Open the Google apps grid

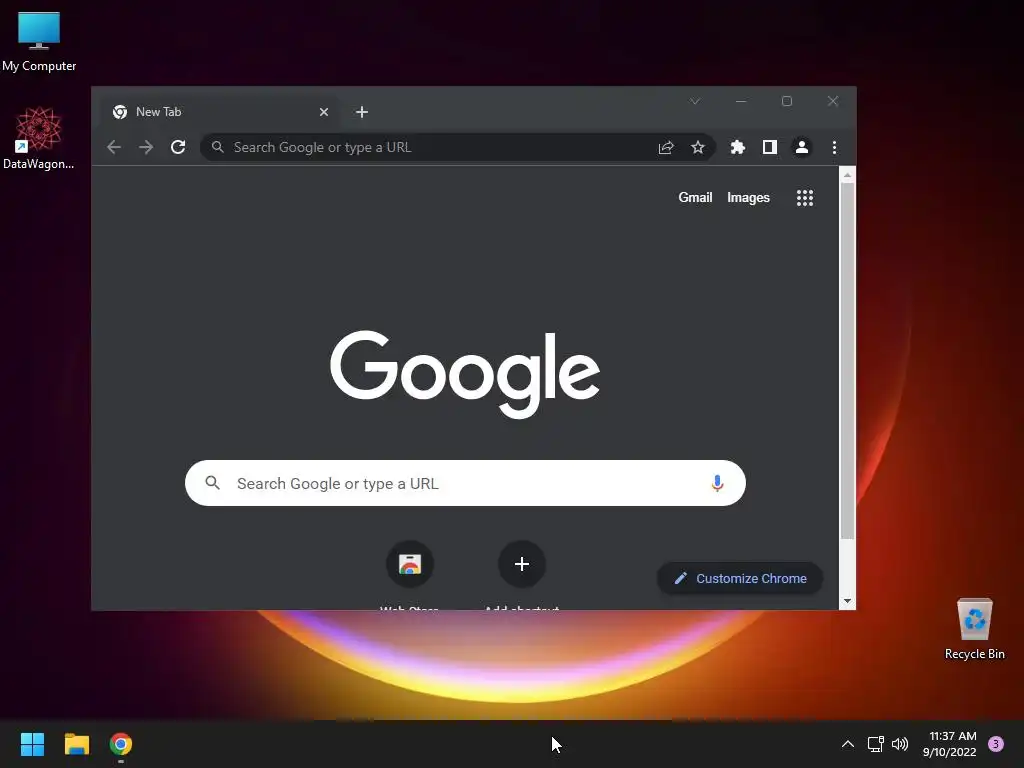pos(805,198)
